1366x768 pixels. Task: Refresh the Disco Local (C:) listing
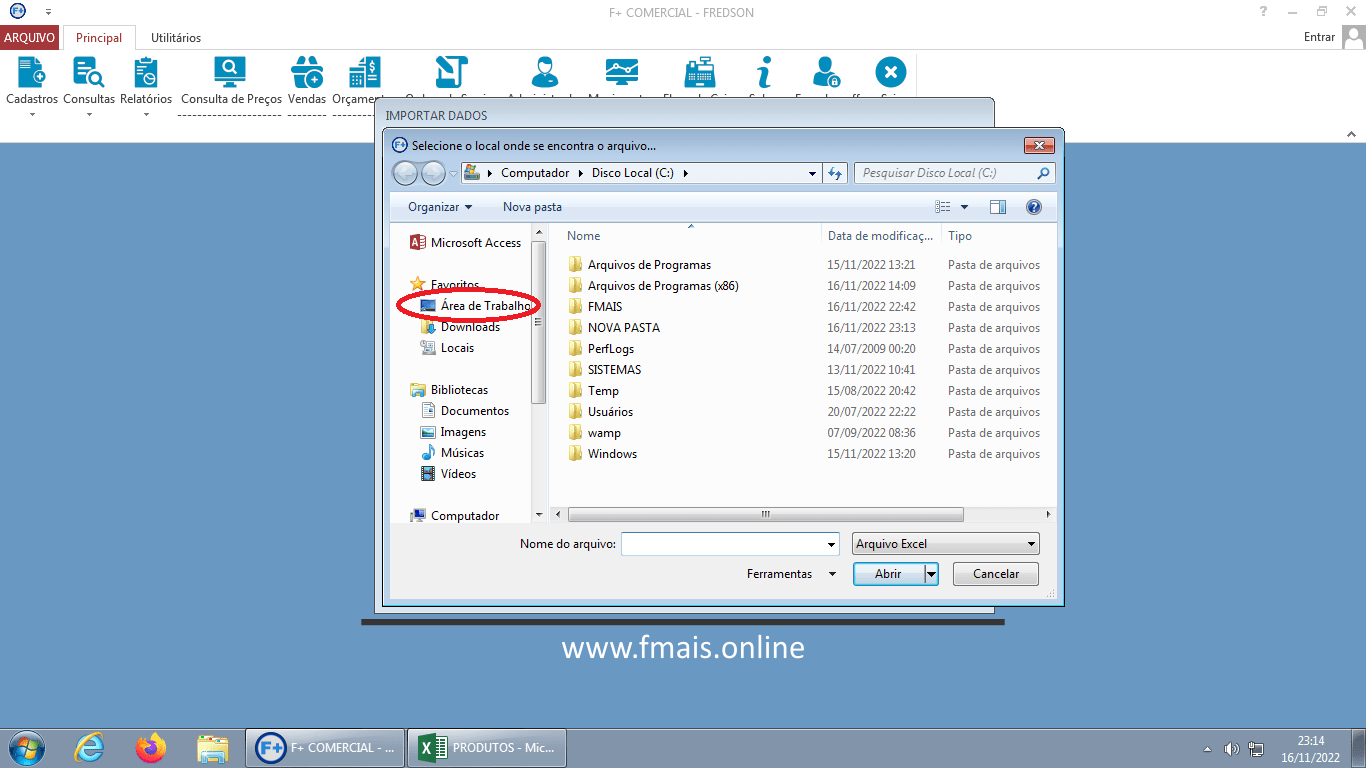click(x=836, y=173)
